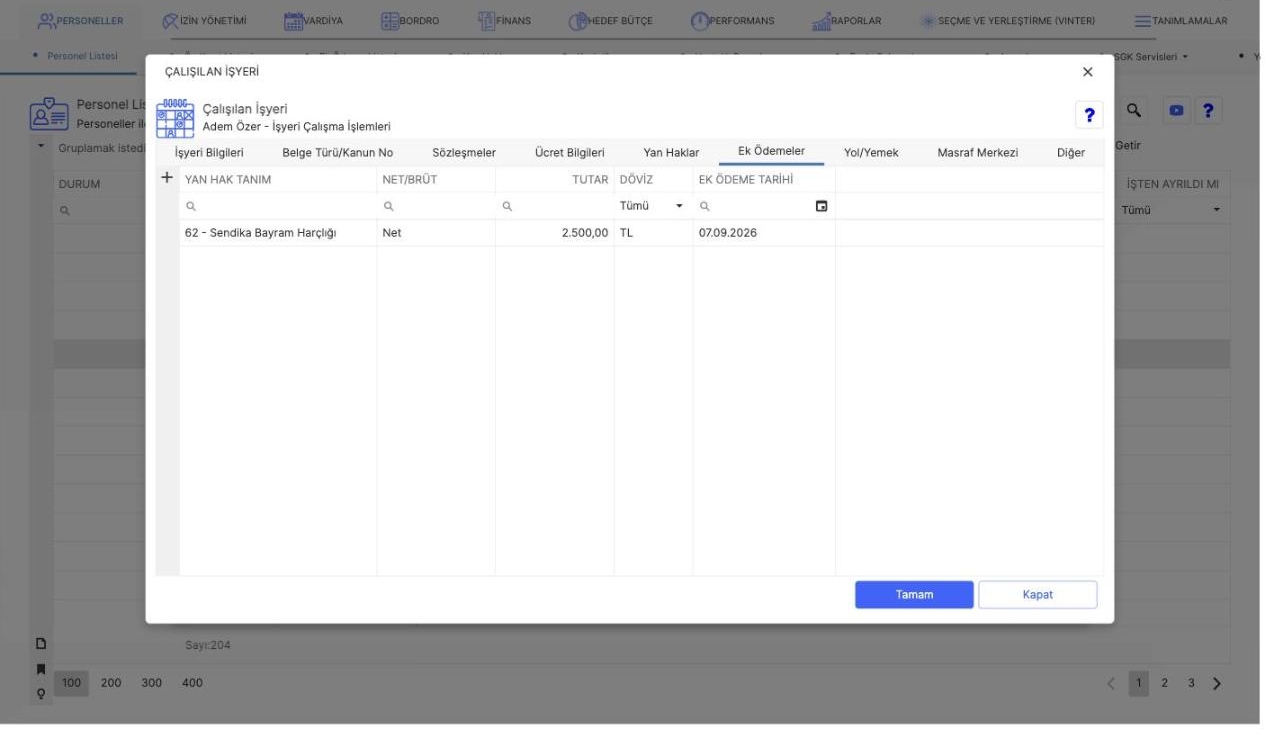The width and height of the screenshot is (1272, 735).
Task: Go to the next page with right arrow
Action: pos(1216,684)
